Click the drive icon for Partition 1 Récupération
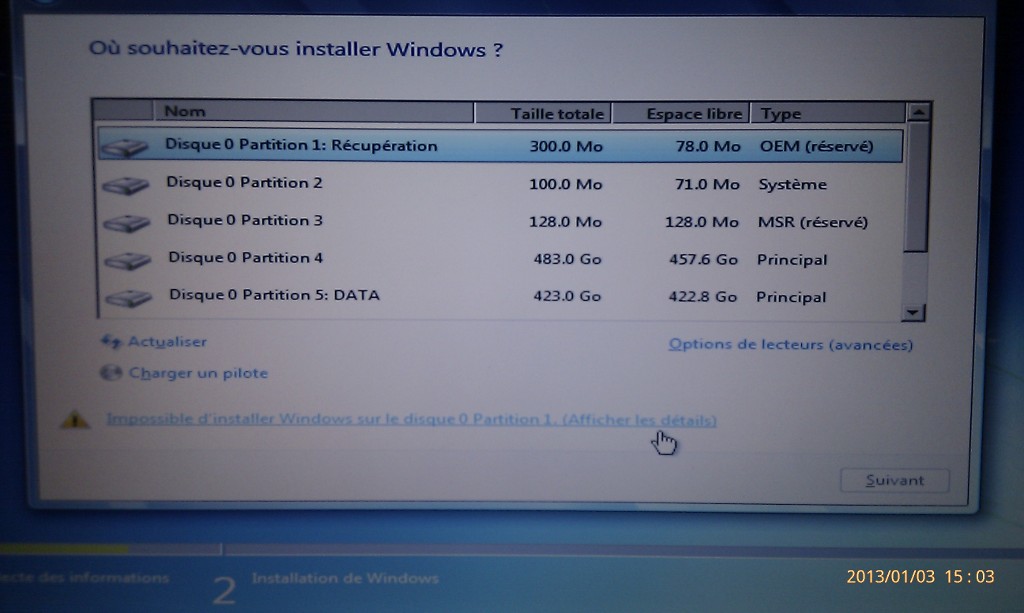This screenshot has height=613, width=1024. click(125, 148)
